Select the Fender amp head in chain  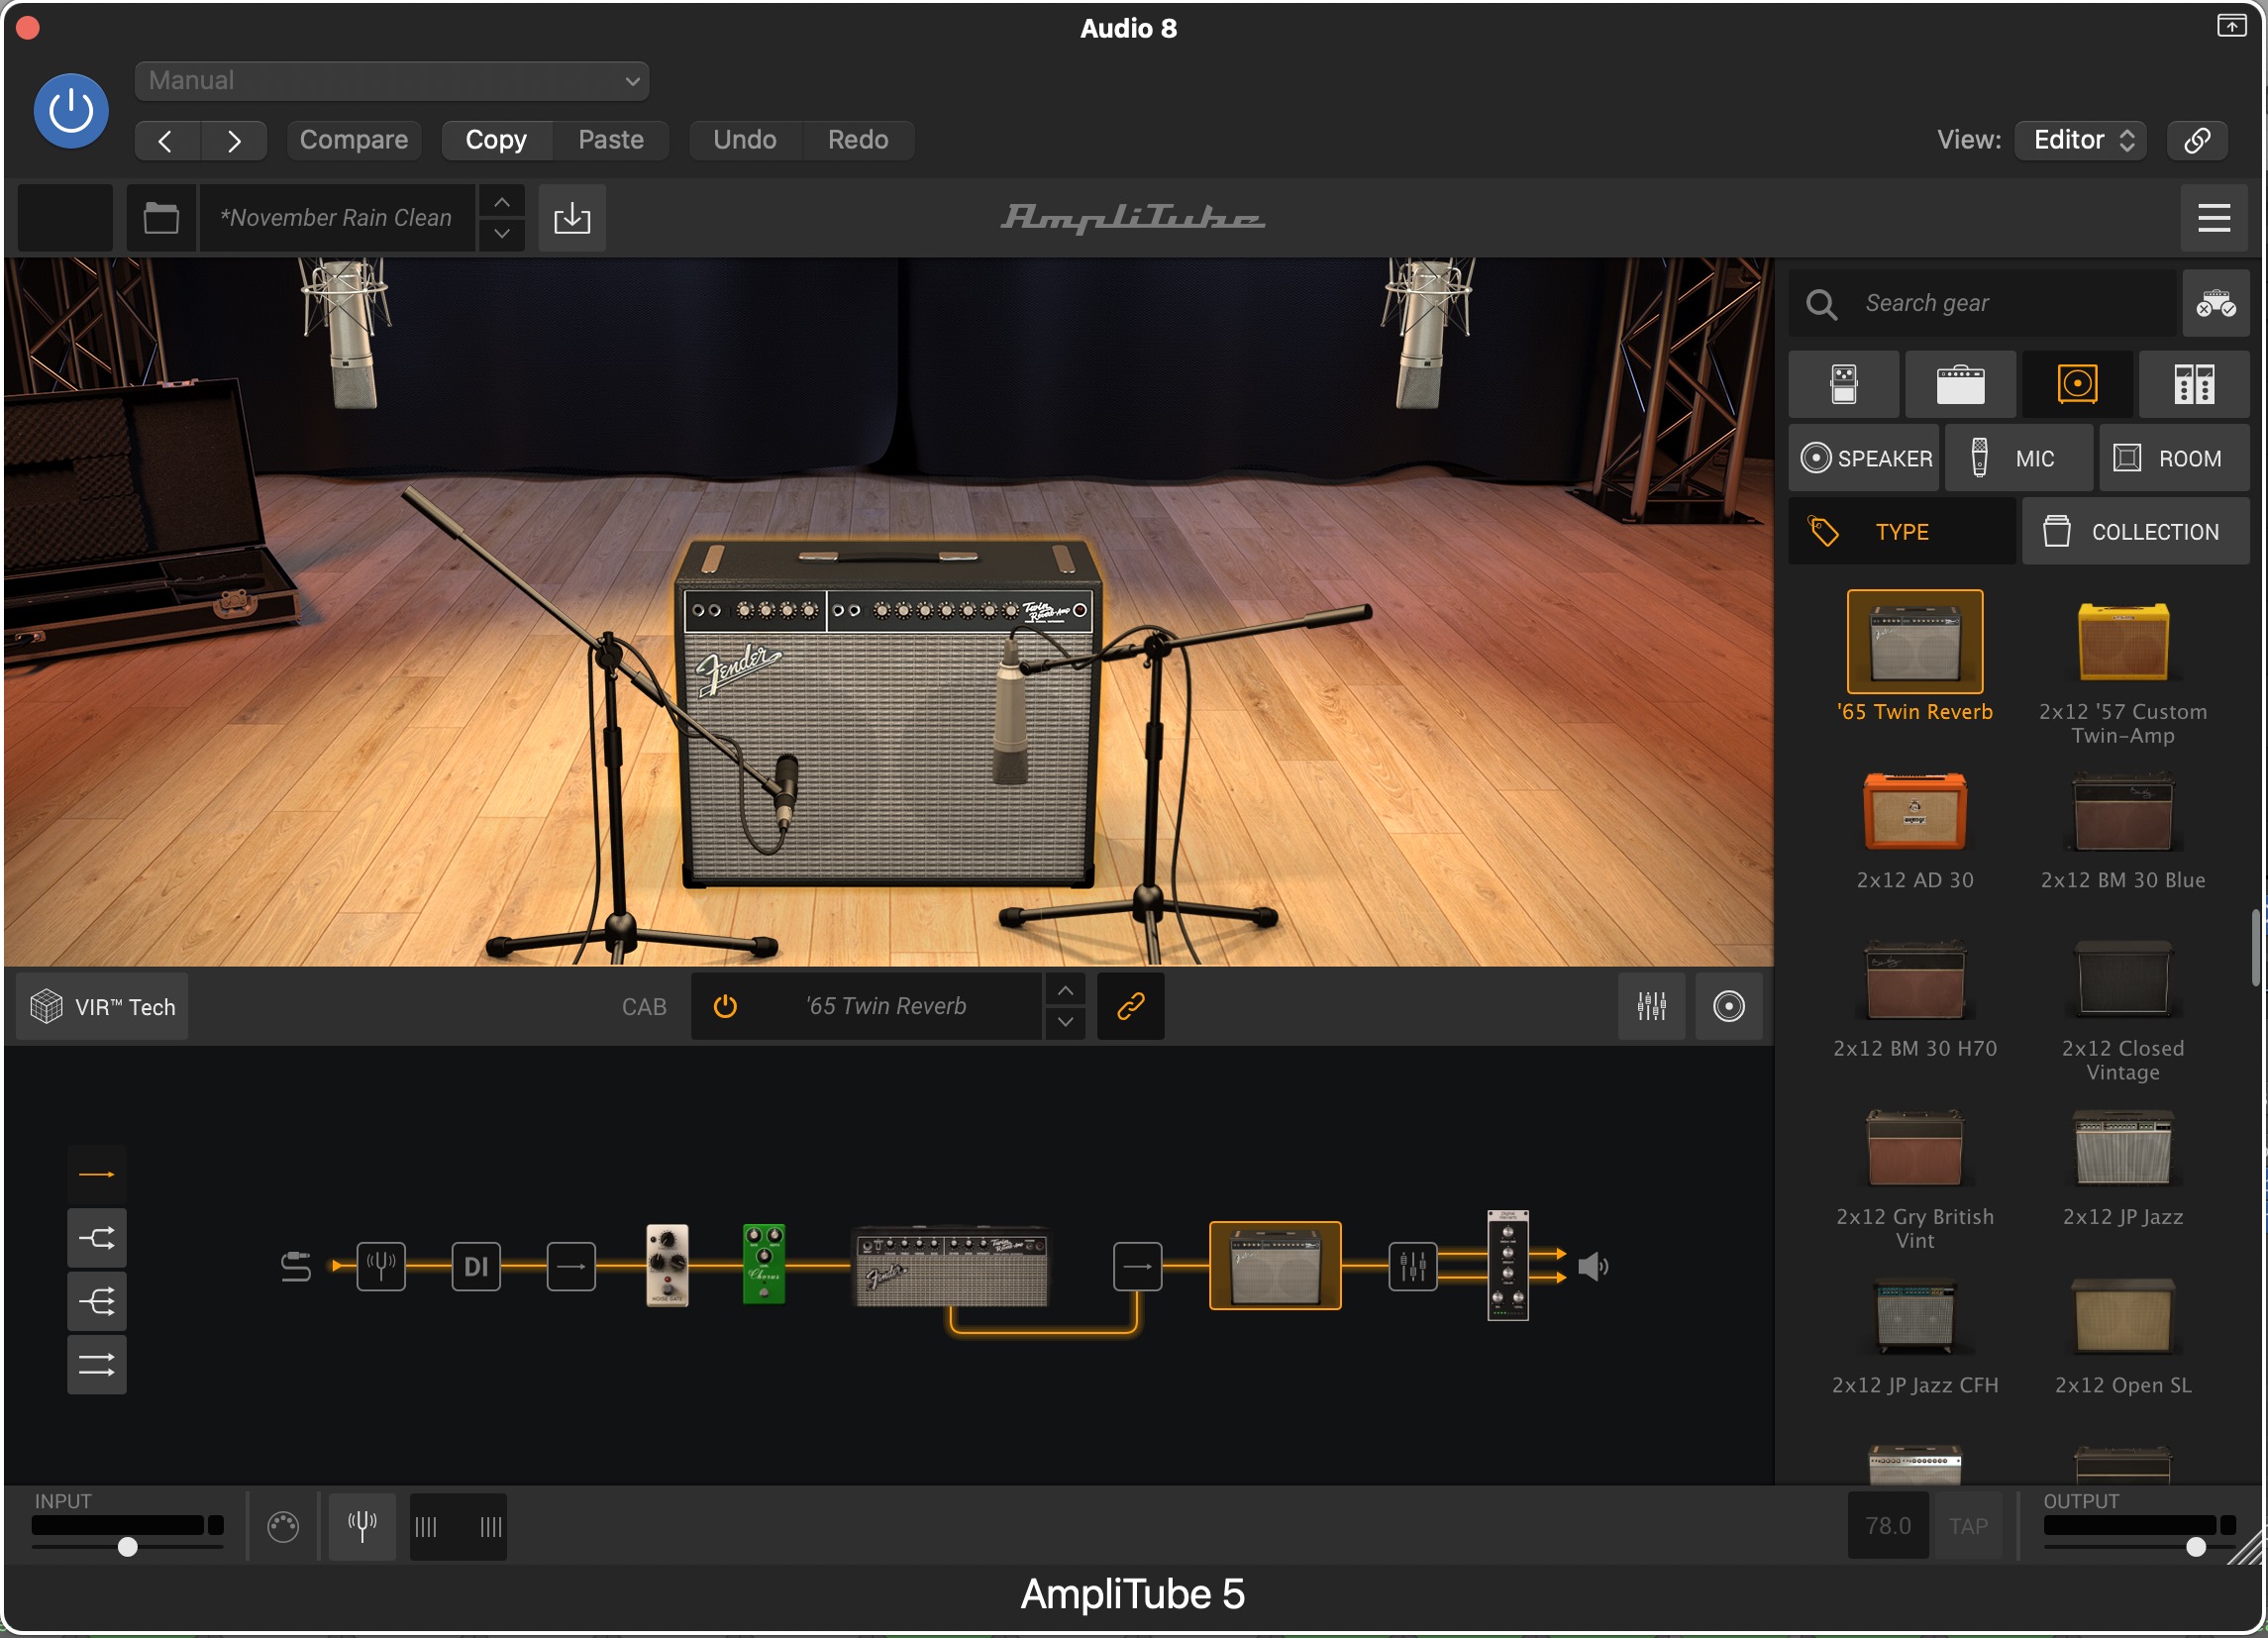click(950, 1268)
